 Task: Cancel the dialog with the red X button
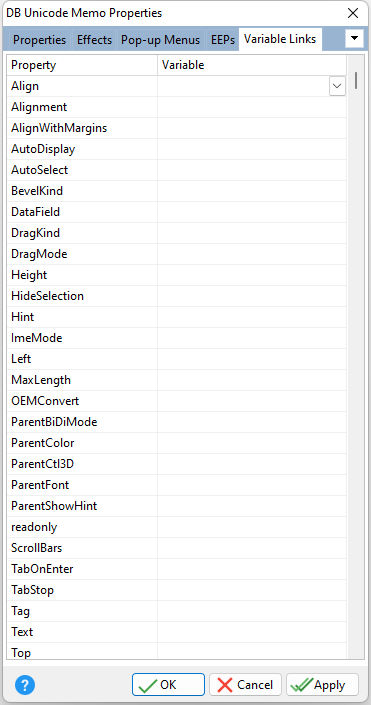point(245,685)
